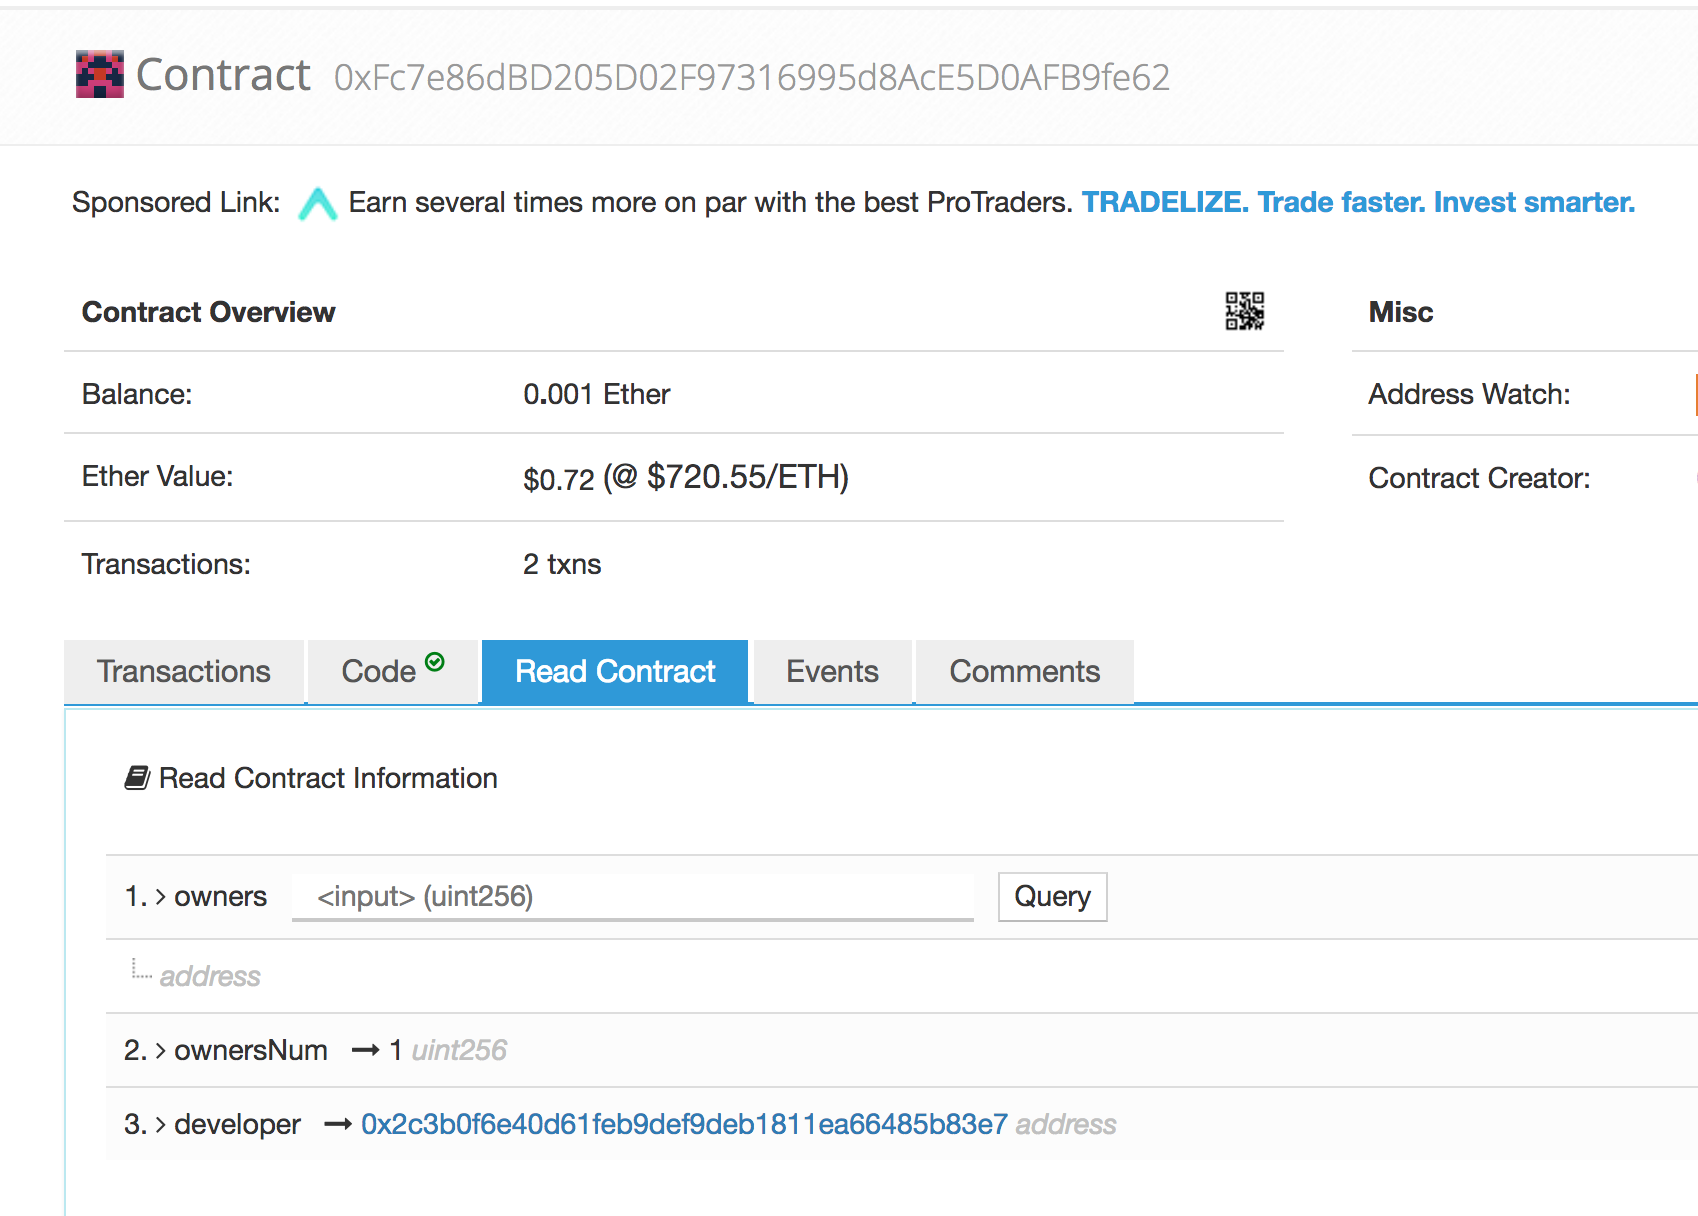
Task: Click the Contract Overview heading
Action: pyautogui.click(x=209, y=312)
